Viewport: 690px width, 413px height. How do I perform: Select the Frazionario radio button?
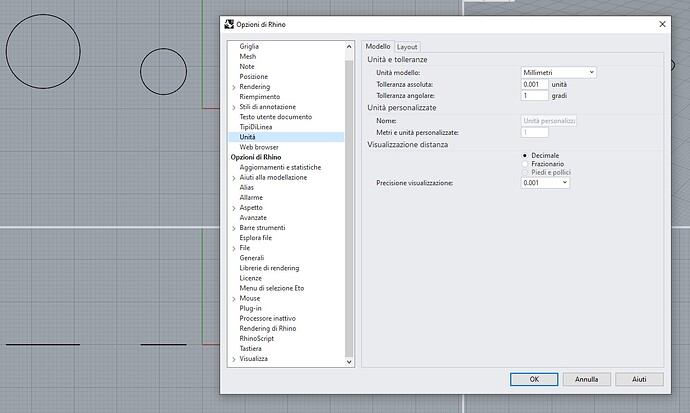coord(525,164)
